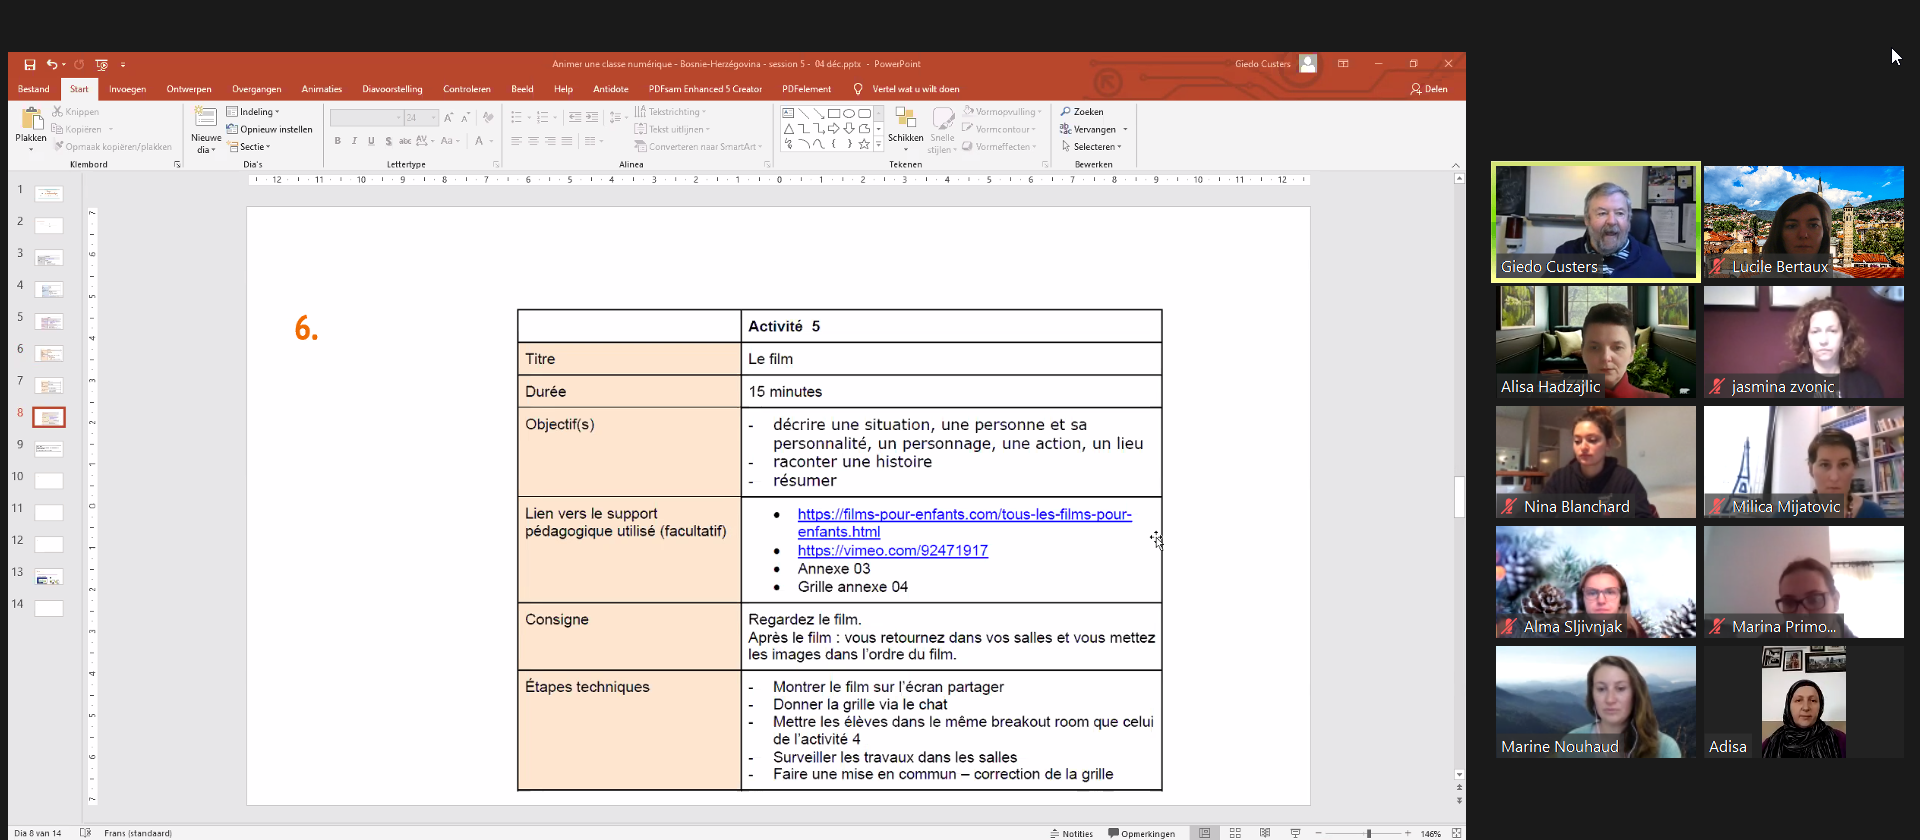1920x840 pixels.
Task: Switch to reading view icon in status bar
Action: click(1265, 833)
